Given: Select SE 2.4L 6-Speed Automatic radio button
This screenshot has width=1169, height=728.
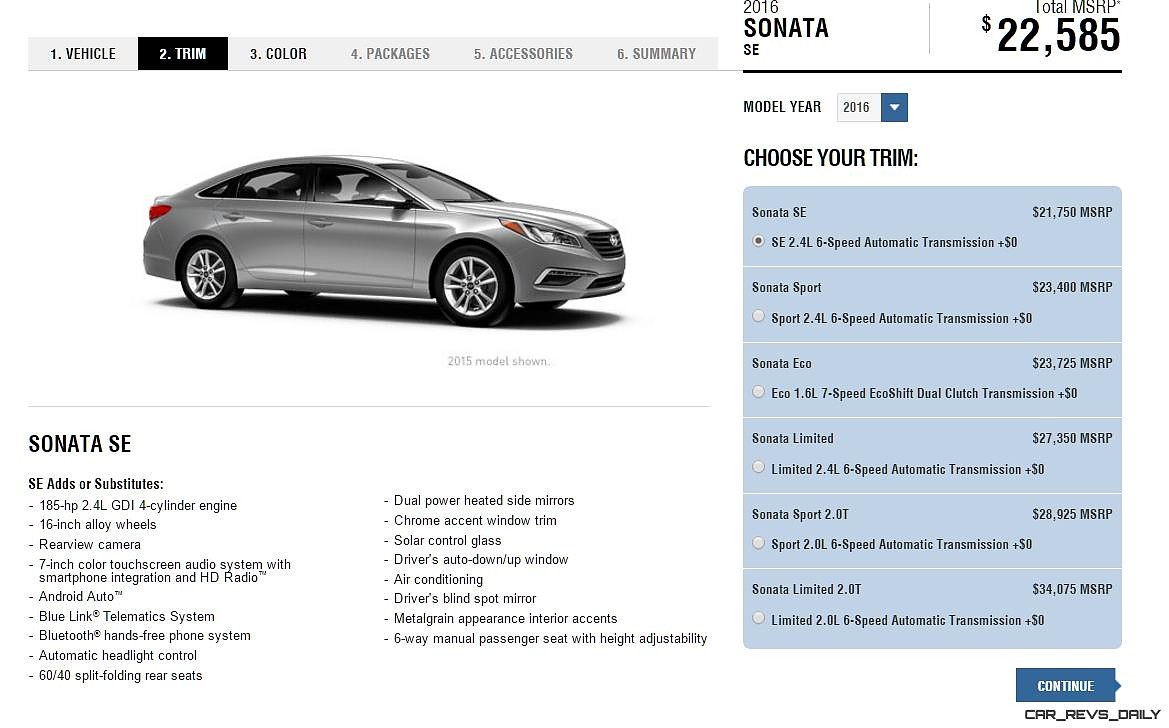Looking at the screenshot, I should (x=758, y=241).
